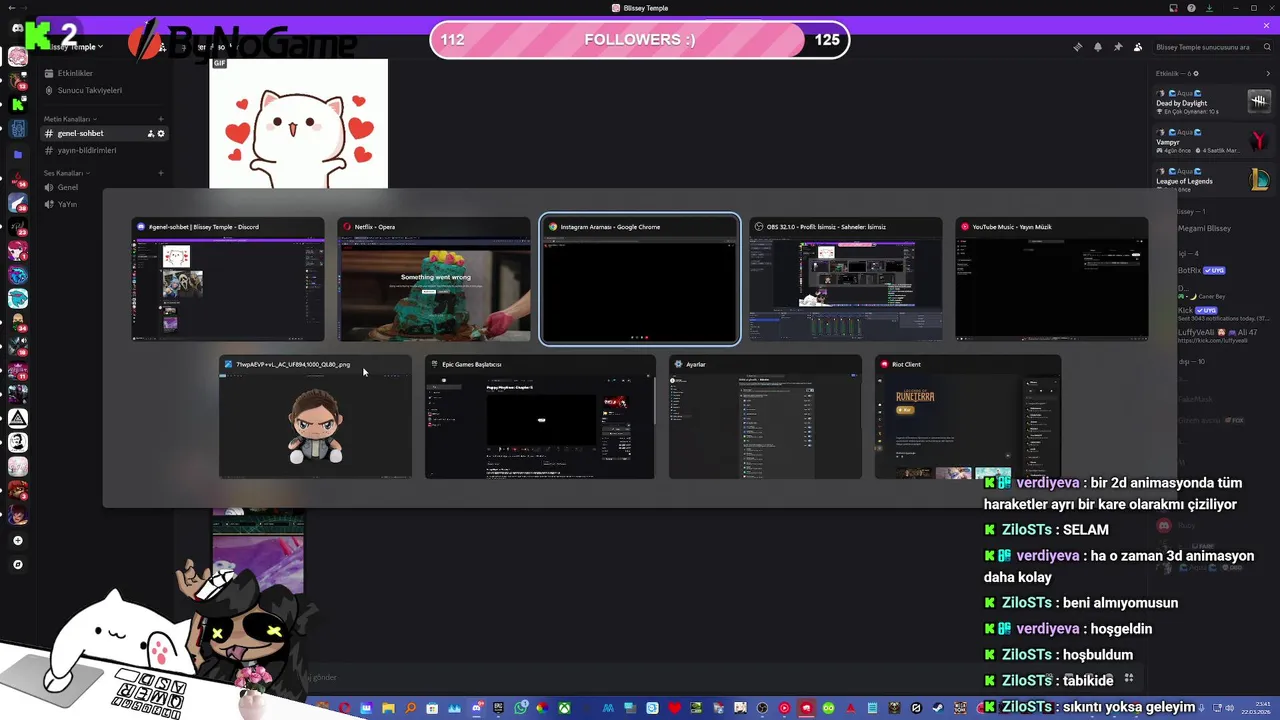Open notification settings bell icon
Viewport: 1280px width, 720px height.
point(1098,47)
